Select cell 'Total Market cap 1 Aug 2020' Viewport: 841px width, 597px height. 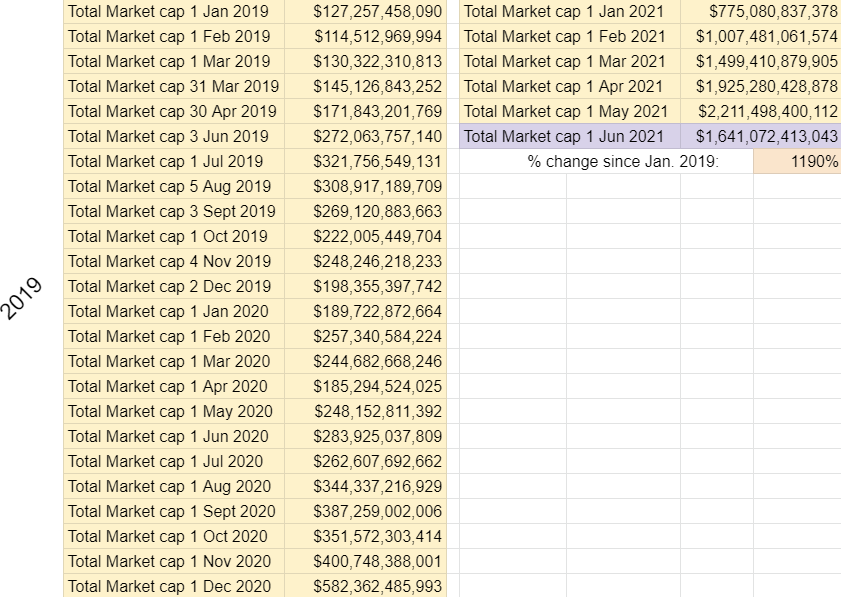pyautogui.click(x=174, y=487)
